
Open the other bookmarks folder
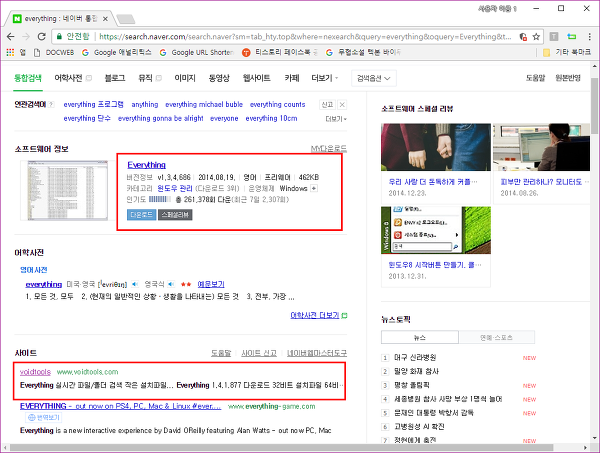[x=567, y=52]
